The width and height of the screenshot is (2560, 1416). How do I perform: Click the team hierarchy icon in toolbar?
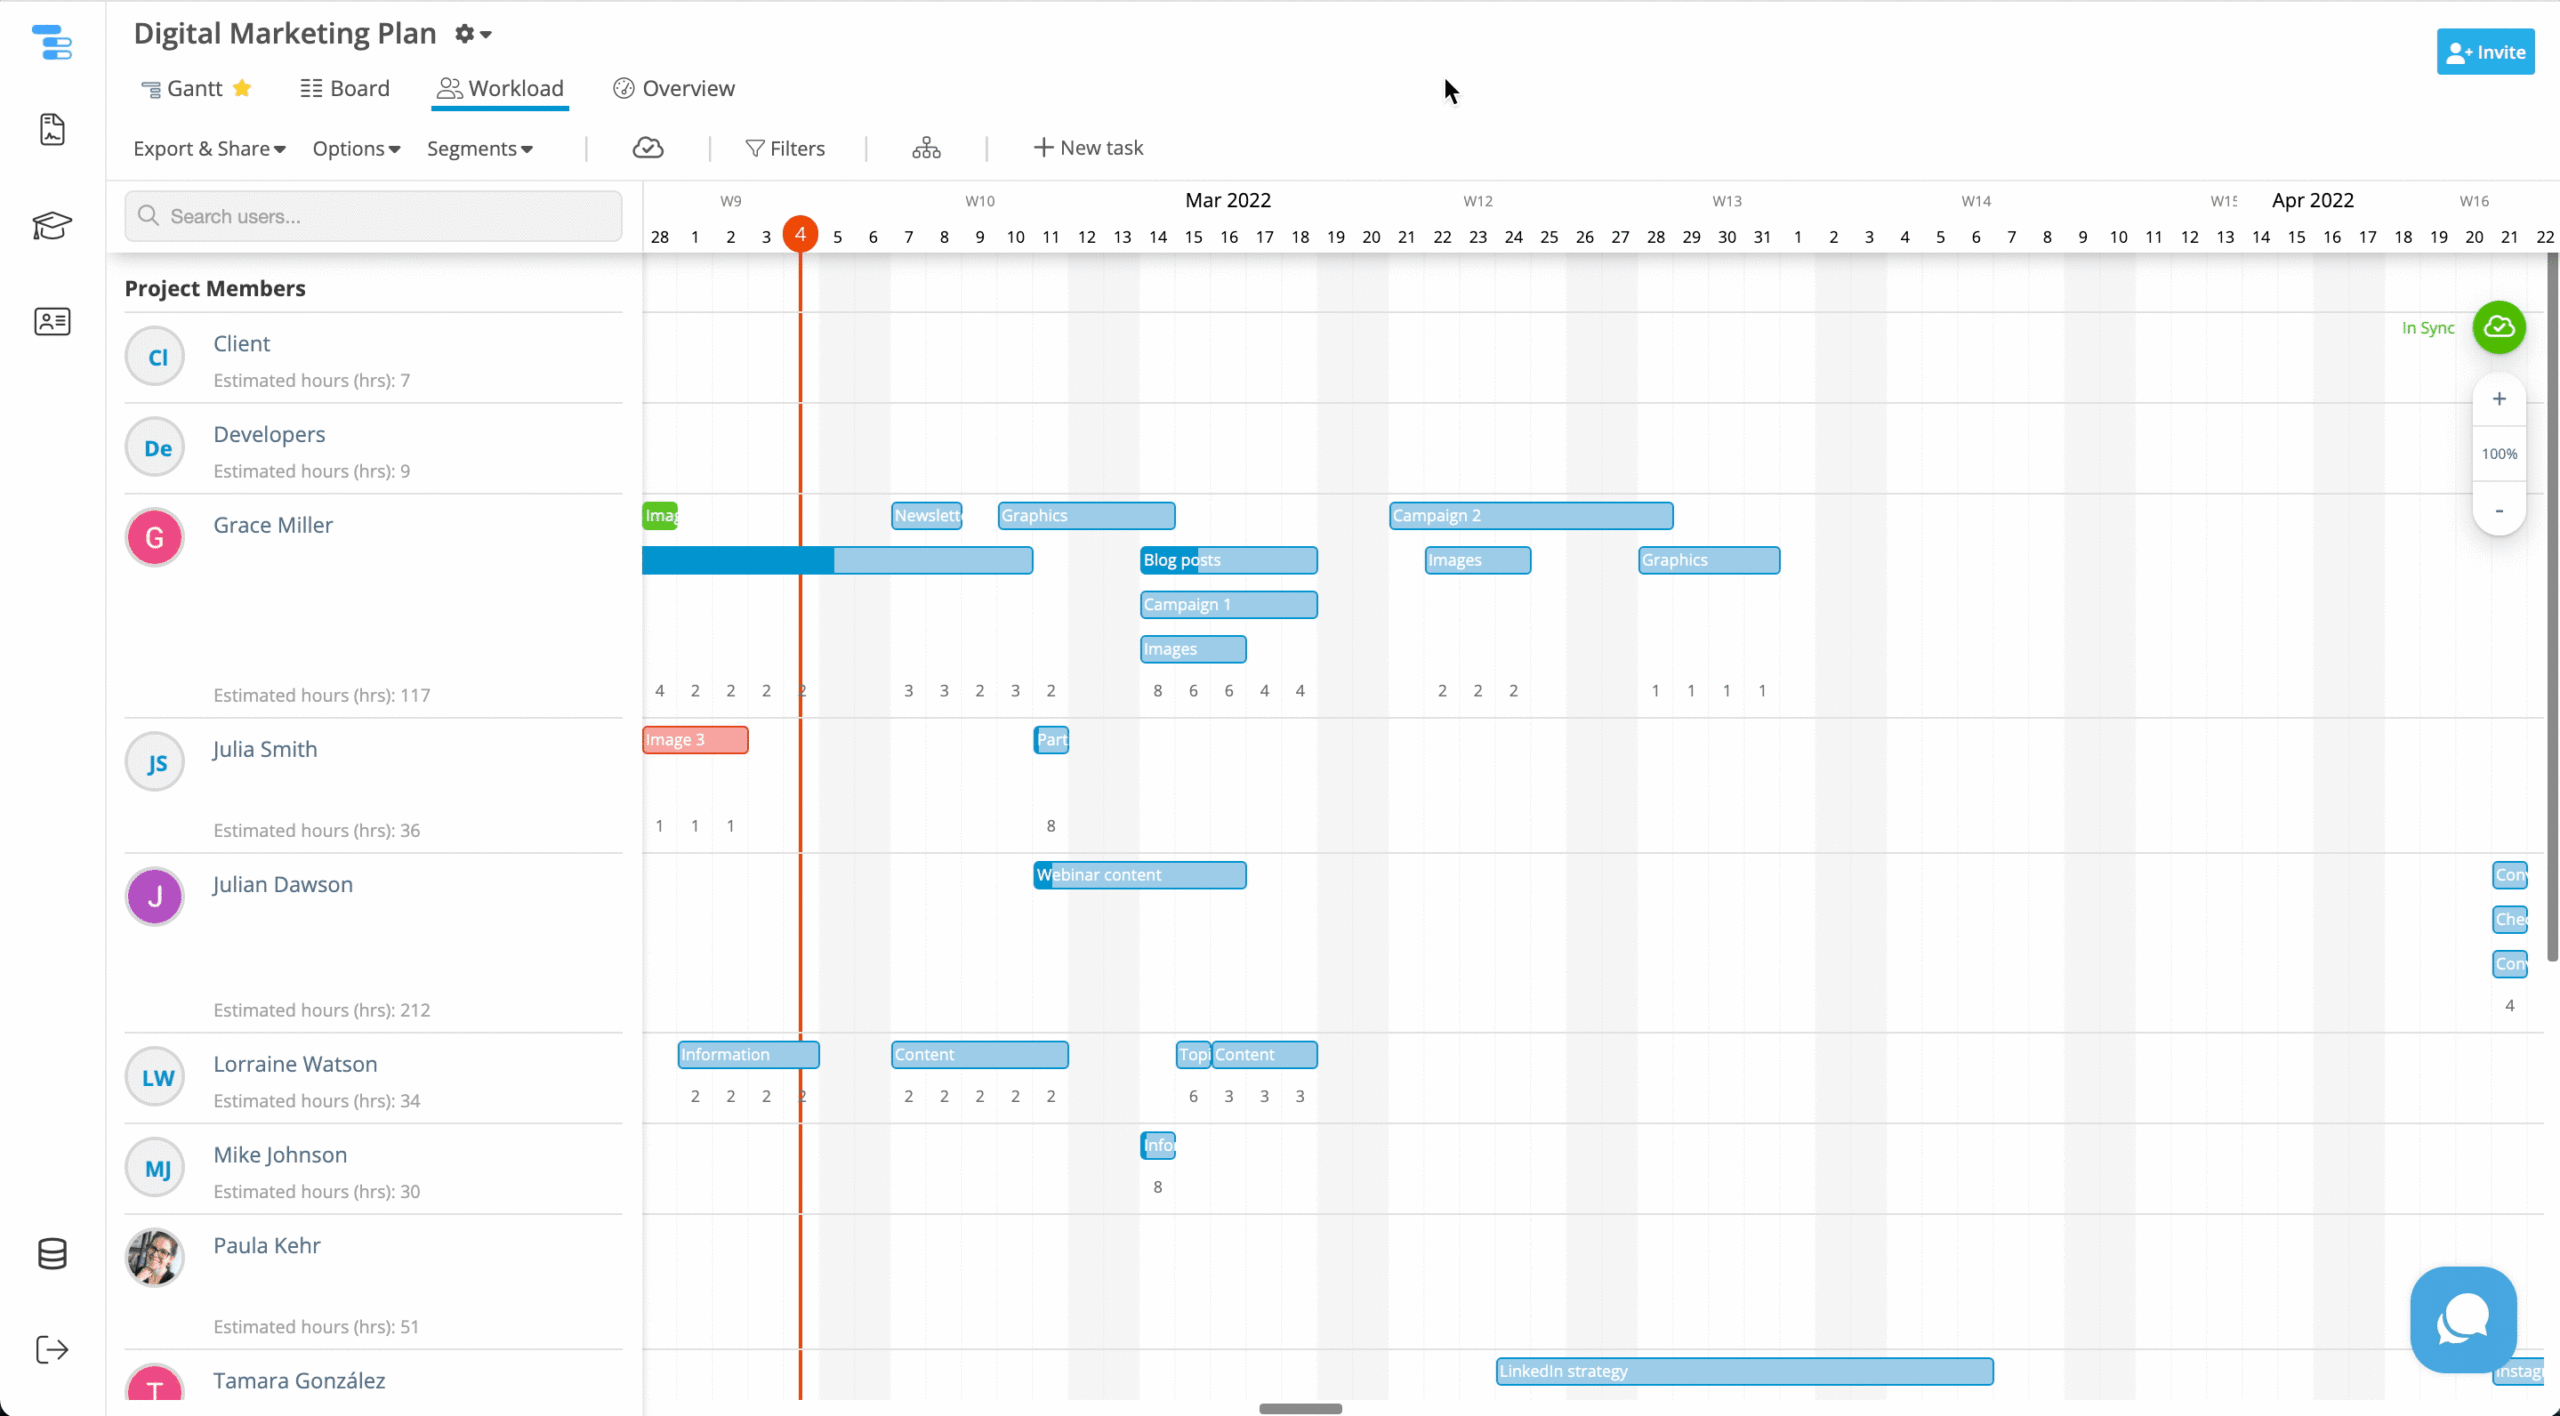coord(925,147)
